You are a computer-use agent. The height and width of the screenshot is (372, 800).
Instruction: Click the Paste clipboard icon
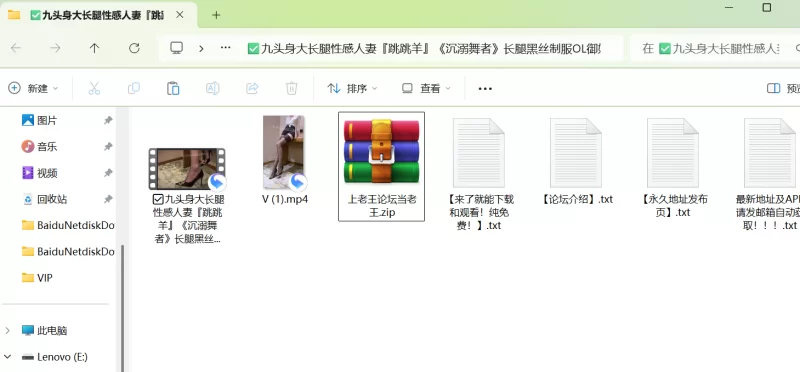point(173,88)
